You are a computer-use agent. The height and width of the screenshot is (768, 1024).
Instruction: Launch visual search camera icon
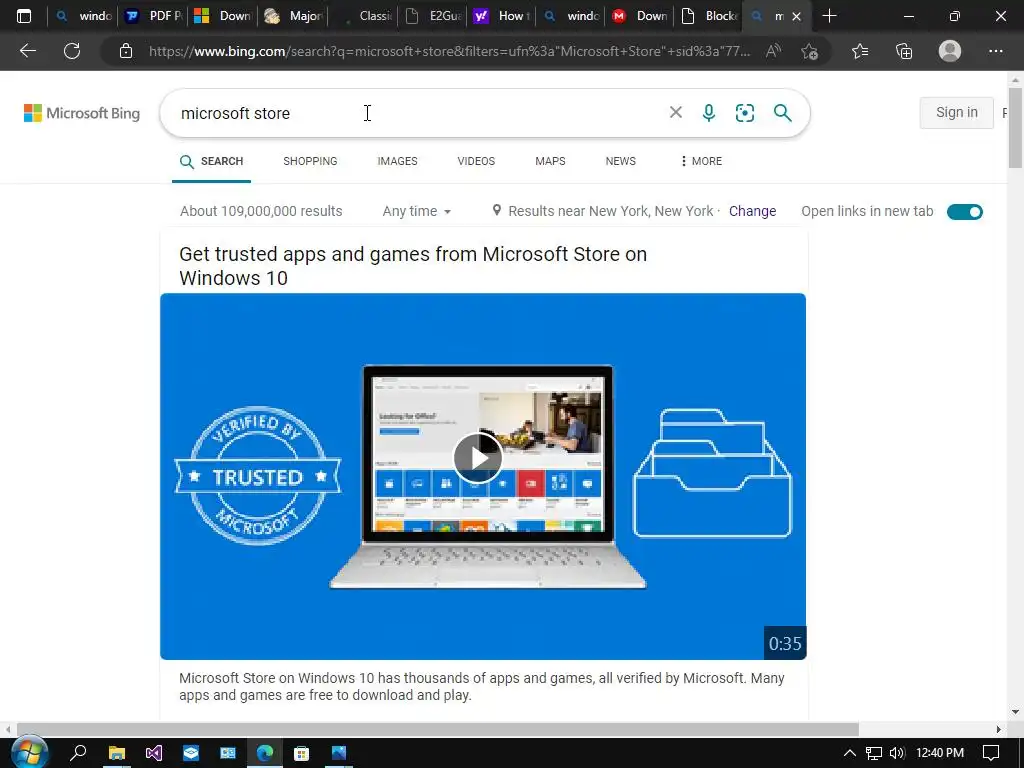point(744,113)
